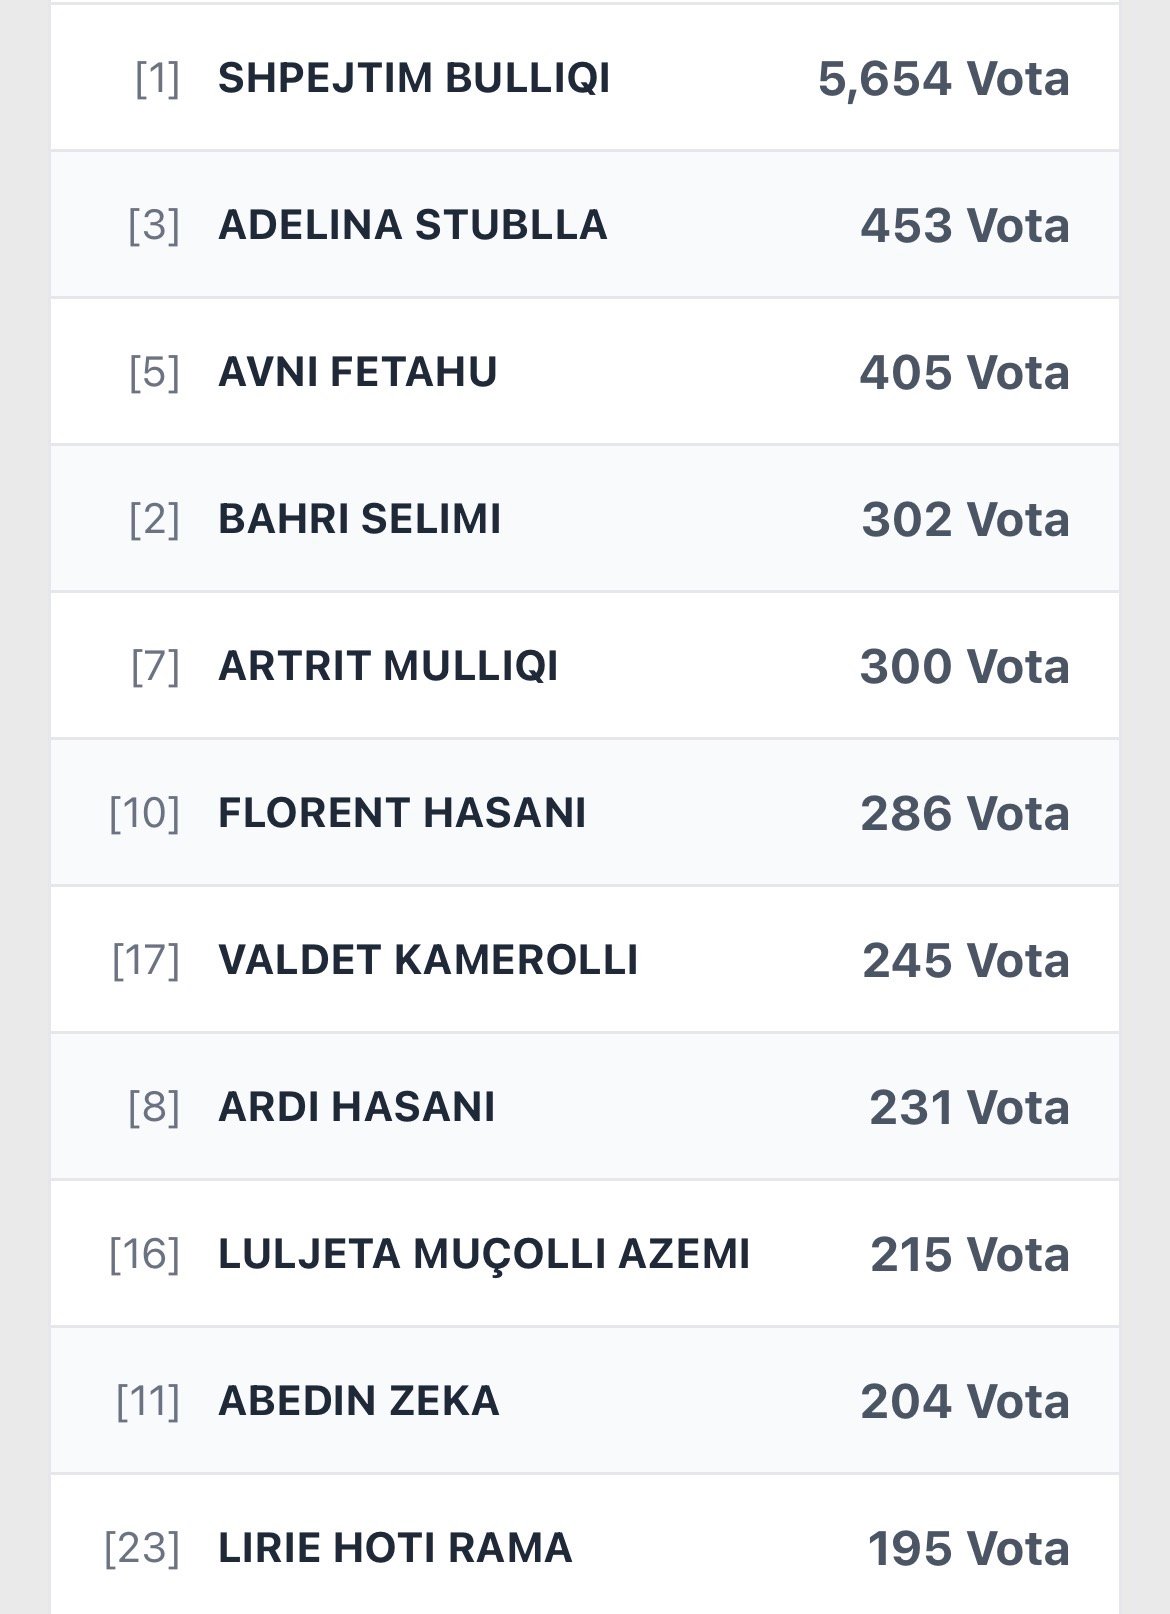Select the ABEDIN ZEKA entry
The height and width of the screenshot is (1614, 1170).
coord(358,1401)
